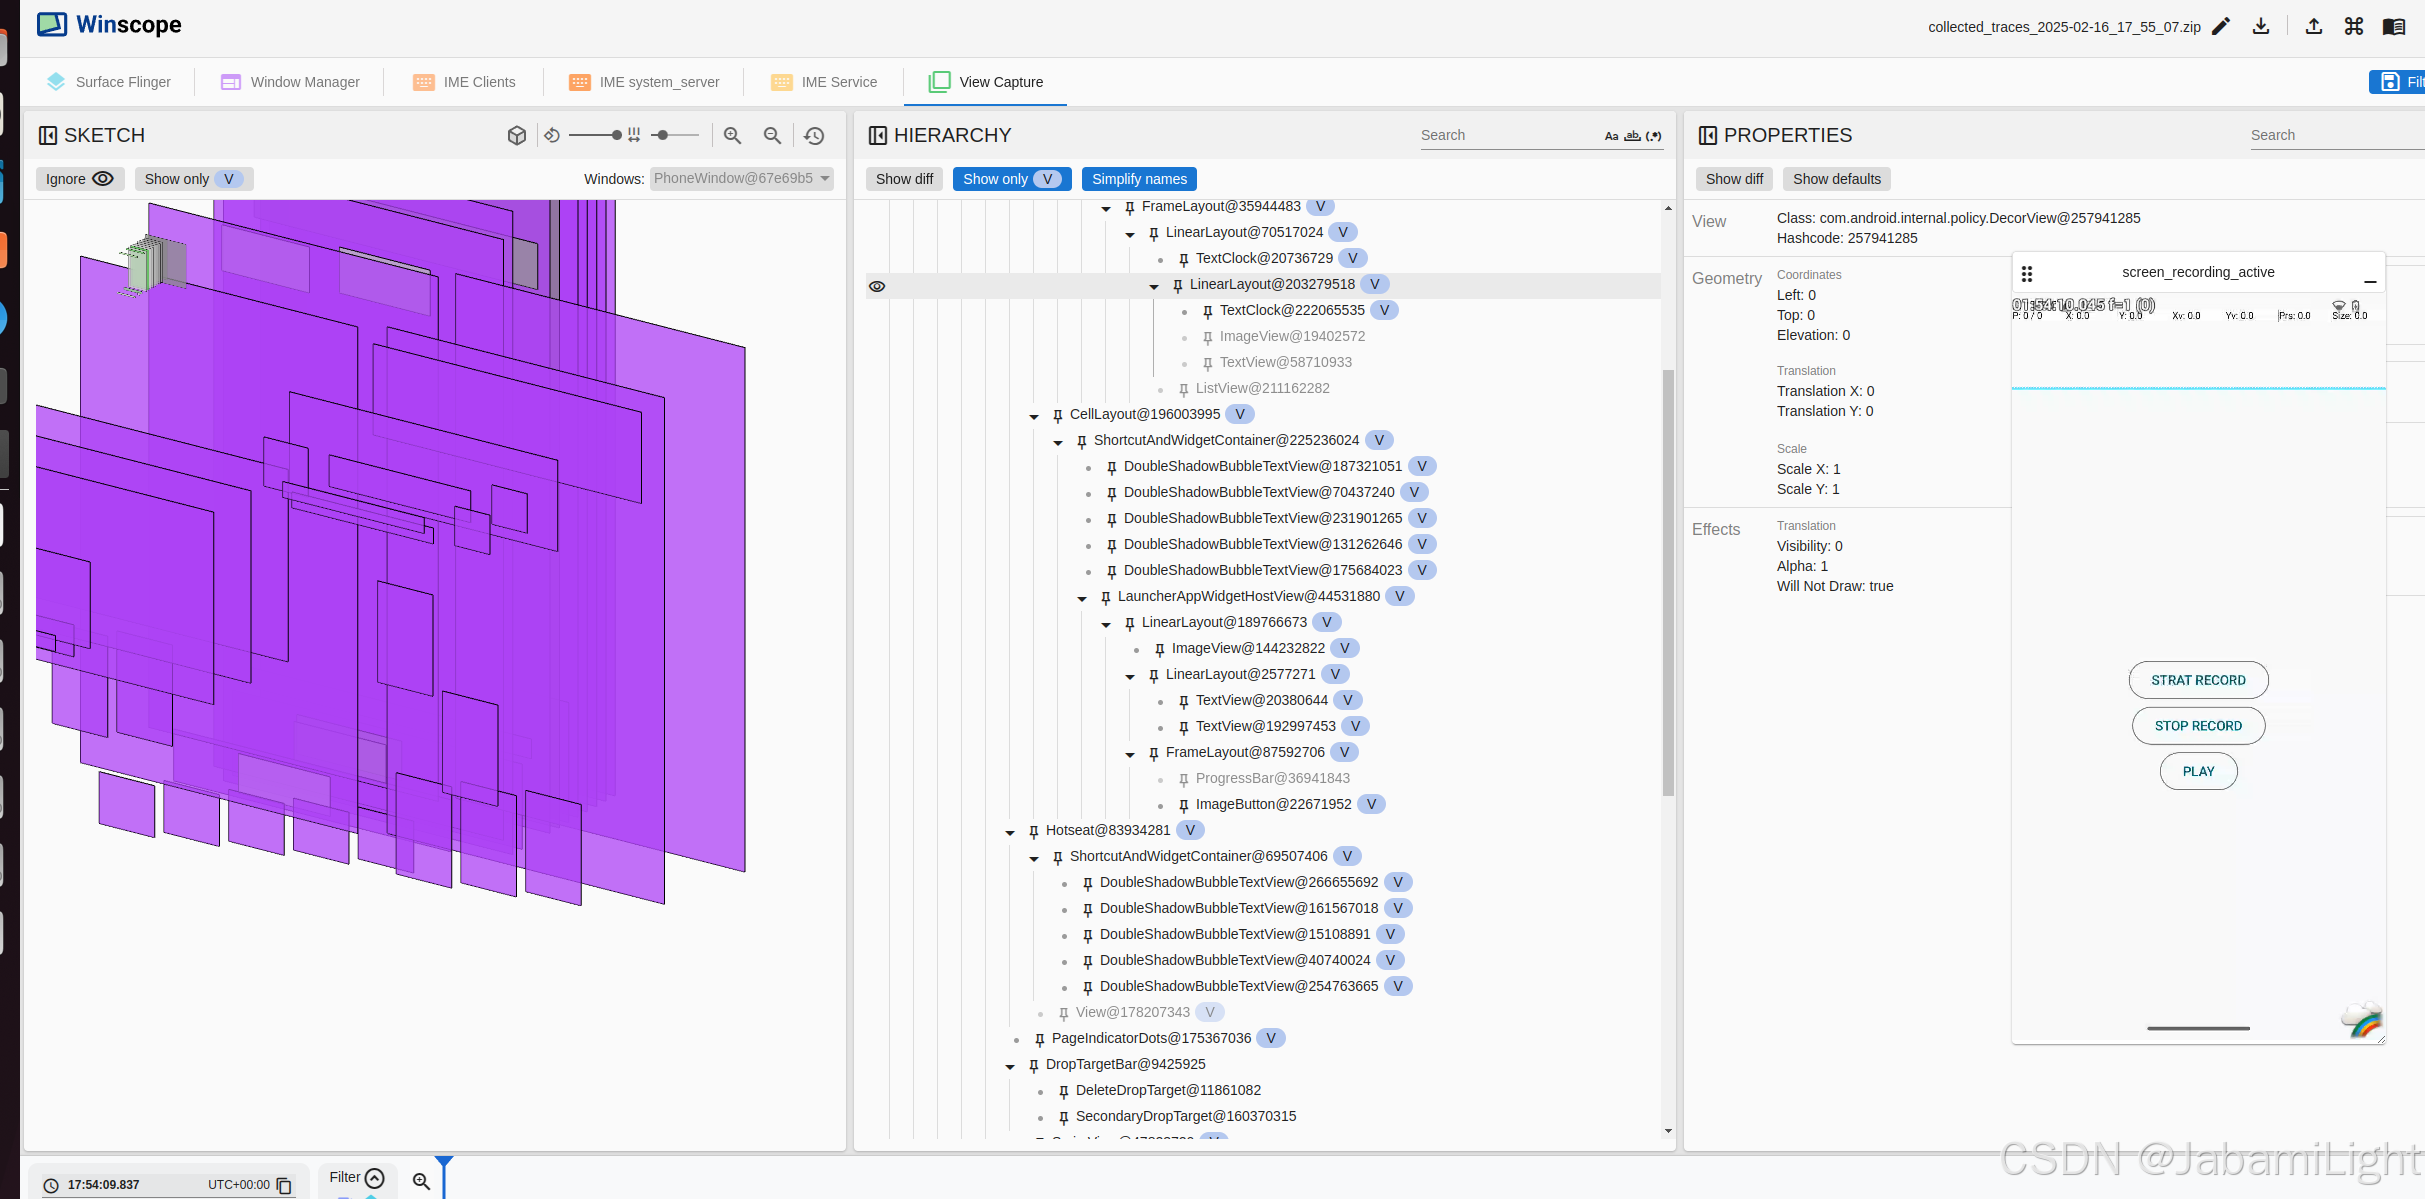The width and height of the screenshot is (2425, 1199).
Task: Toggle Simplify names in Hierarchy
Action: 1139,179
